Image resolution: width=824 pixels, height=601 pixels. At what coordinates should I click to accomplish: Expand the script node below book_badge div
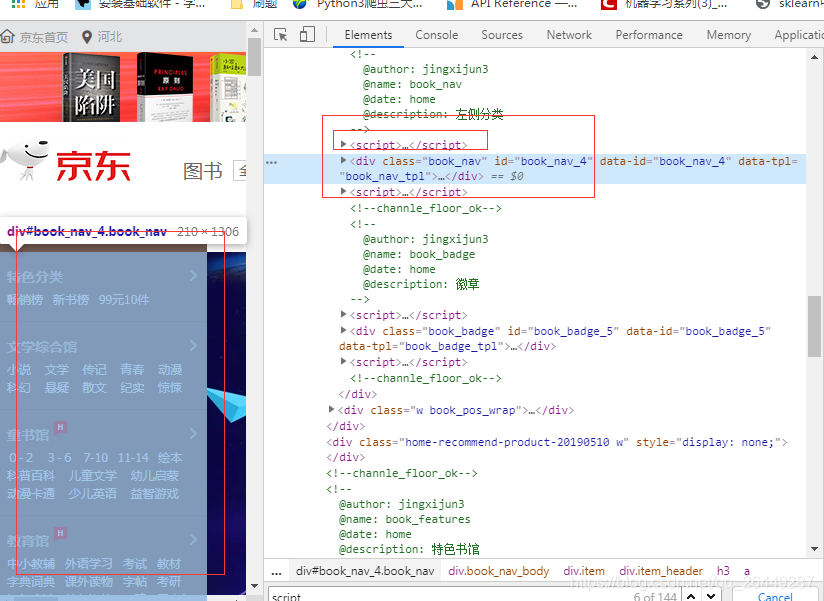pos(344,361)
